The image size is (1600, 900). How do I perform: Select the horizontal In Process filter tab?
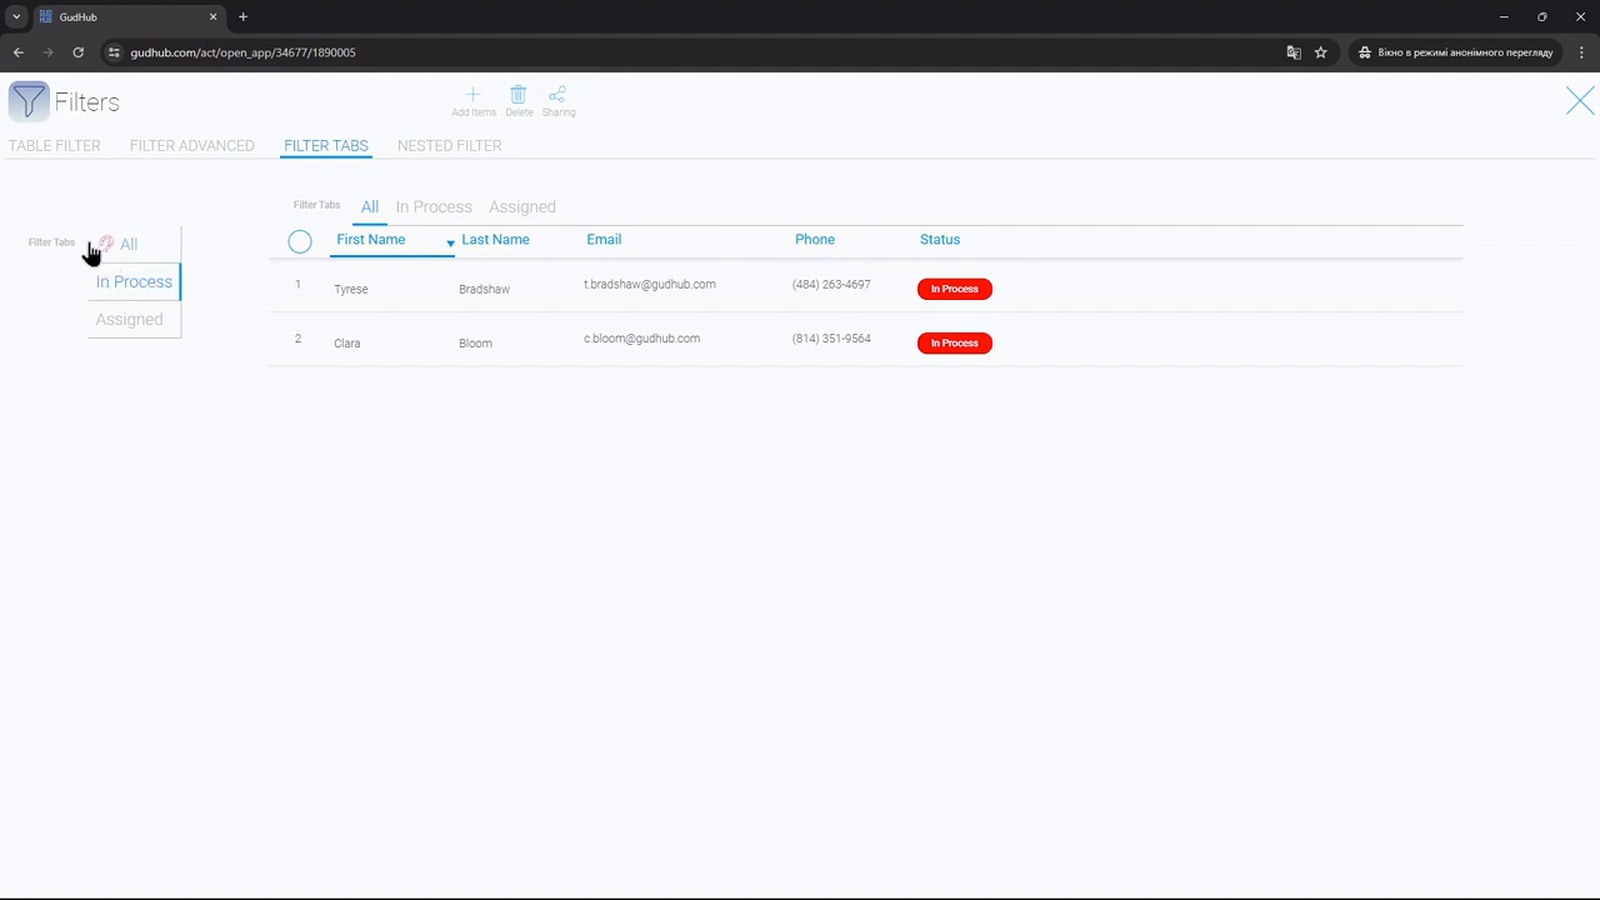pyautogui.click(x=434, y=207)
